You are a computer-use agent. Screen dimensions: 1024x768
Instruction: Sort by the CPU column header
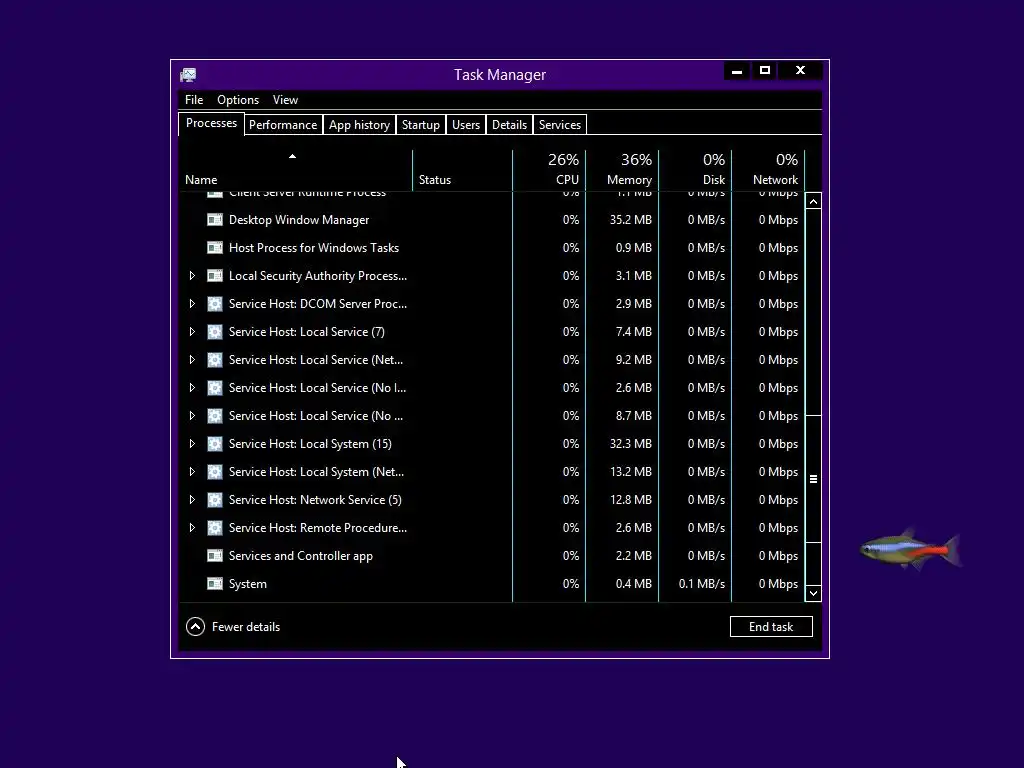coord(549,170)
